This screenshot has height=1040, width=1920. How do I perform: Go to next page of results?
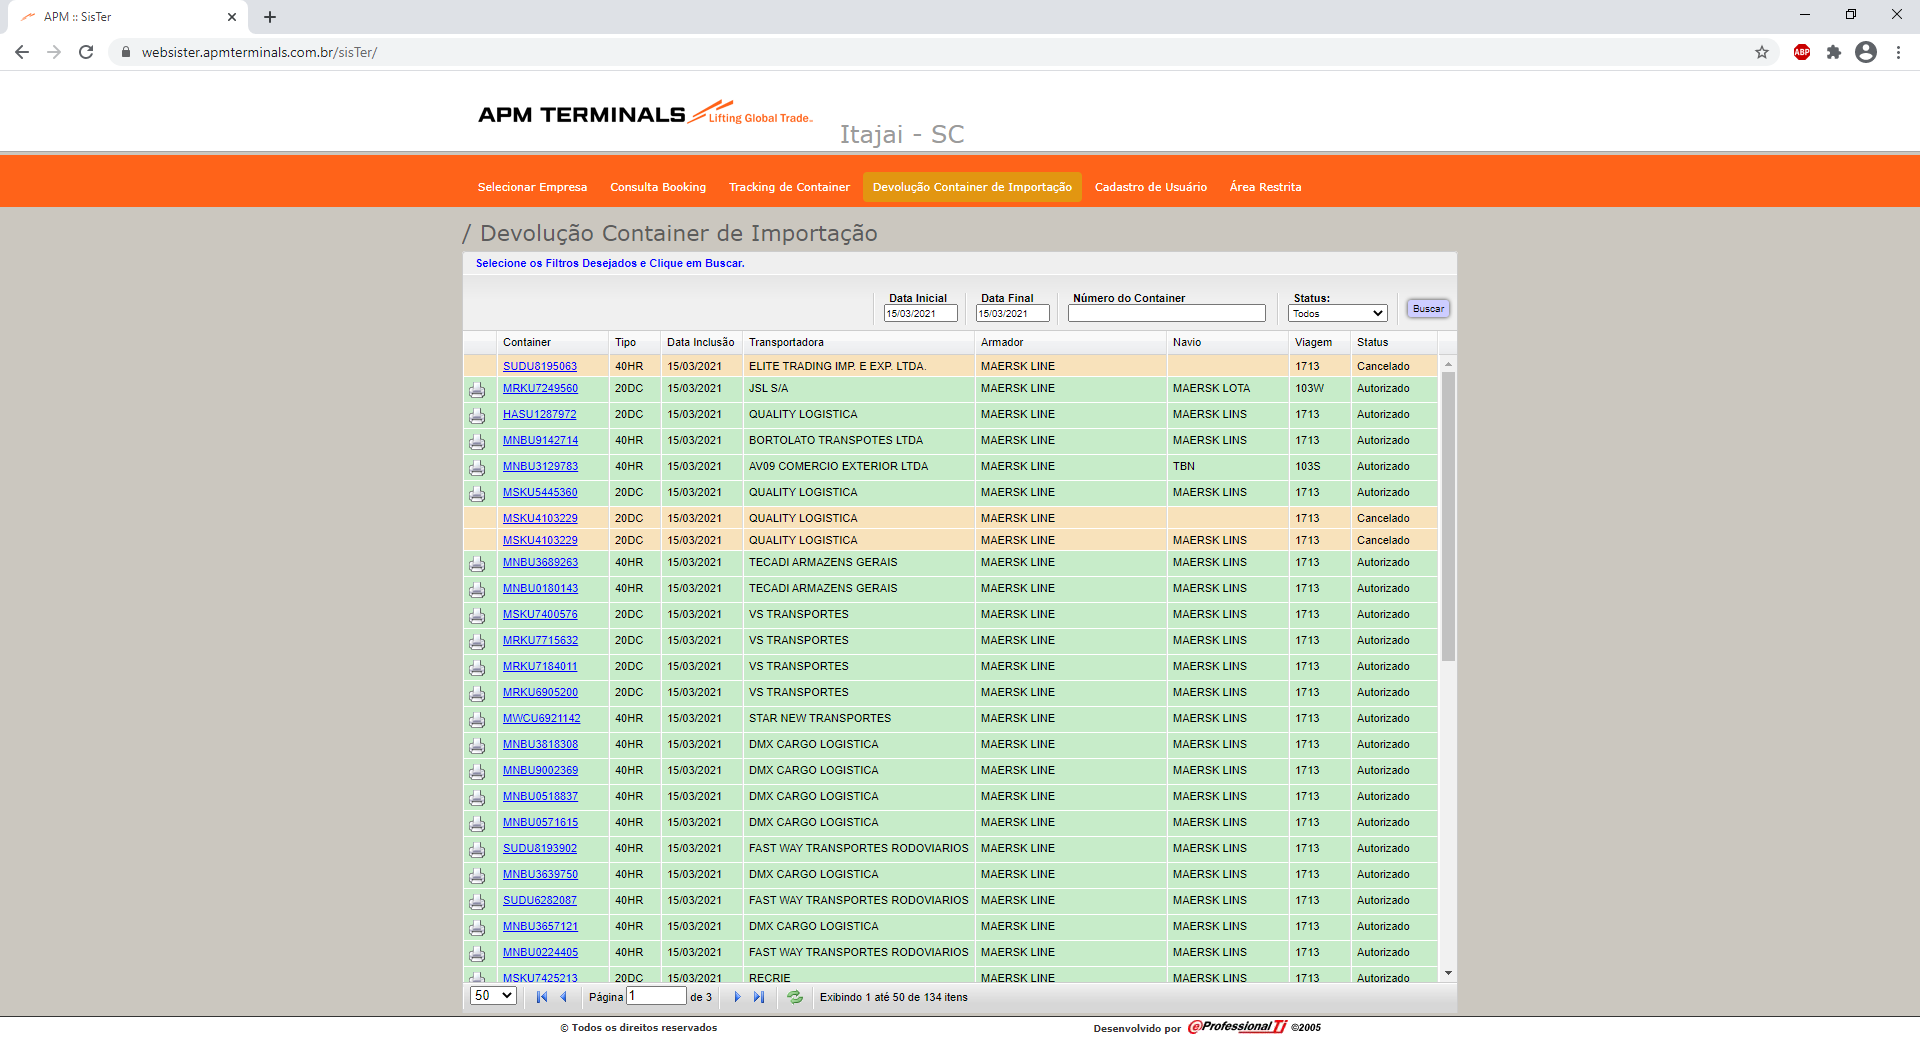[x=737, y=997]
